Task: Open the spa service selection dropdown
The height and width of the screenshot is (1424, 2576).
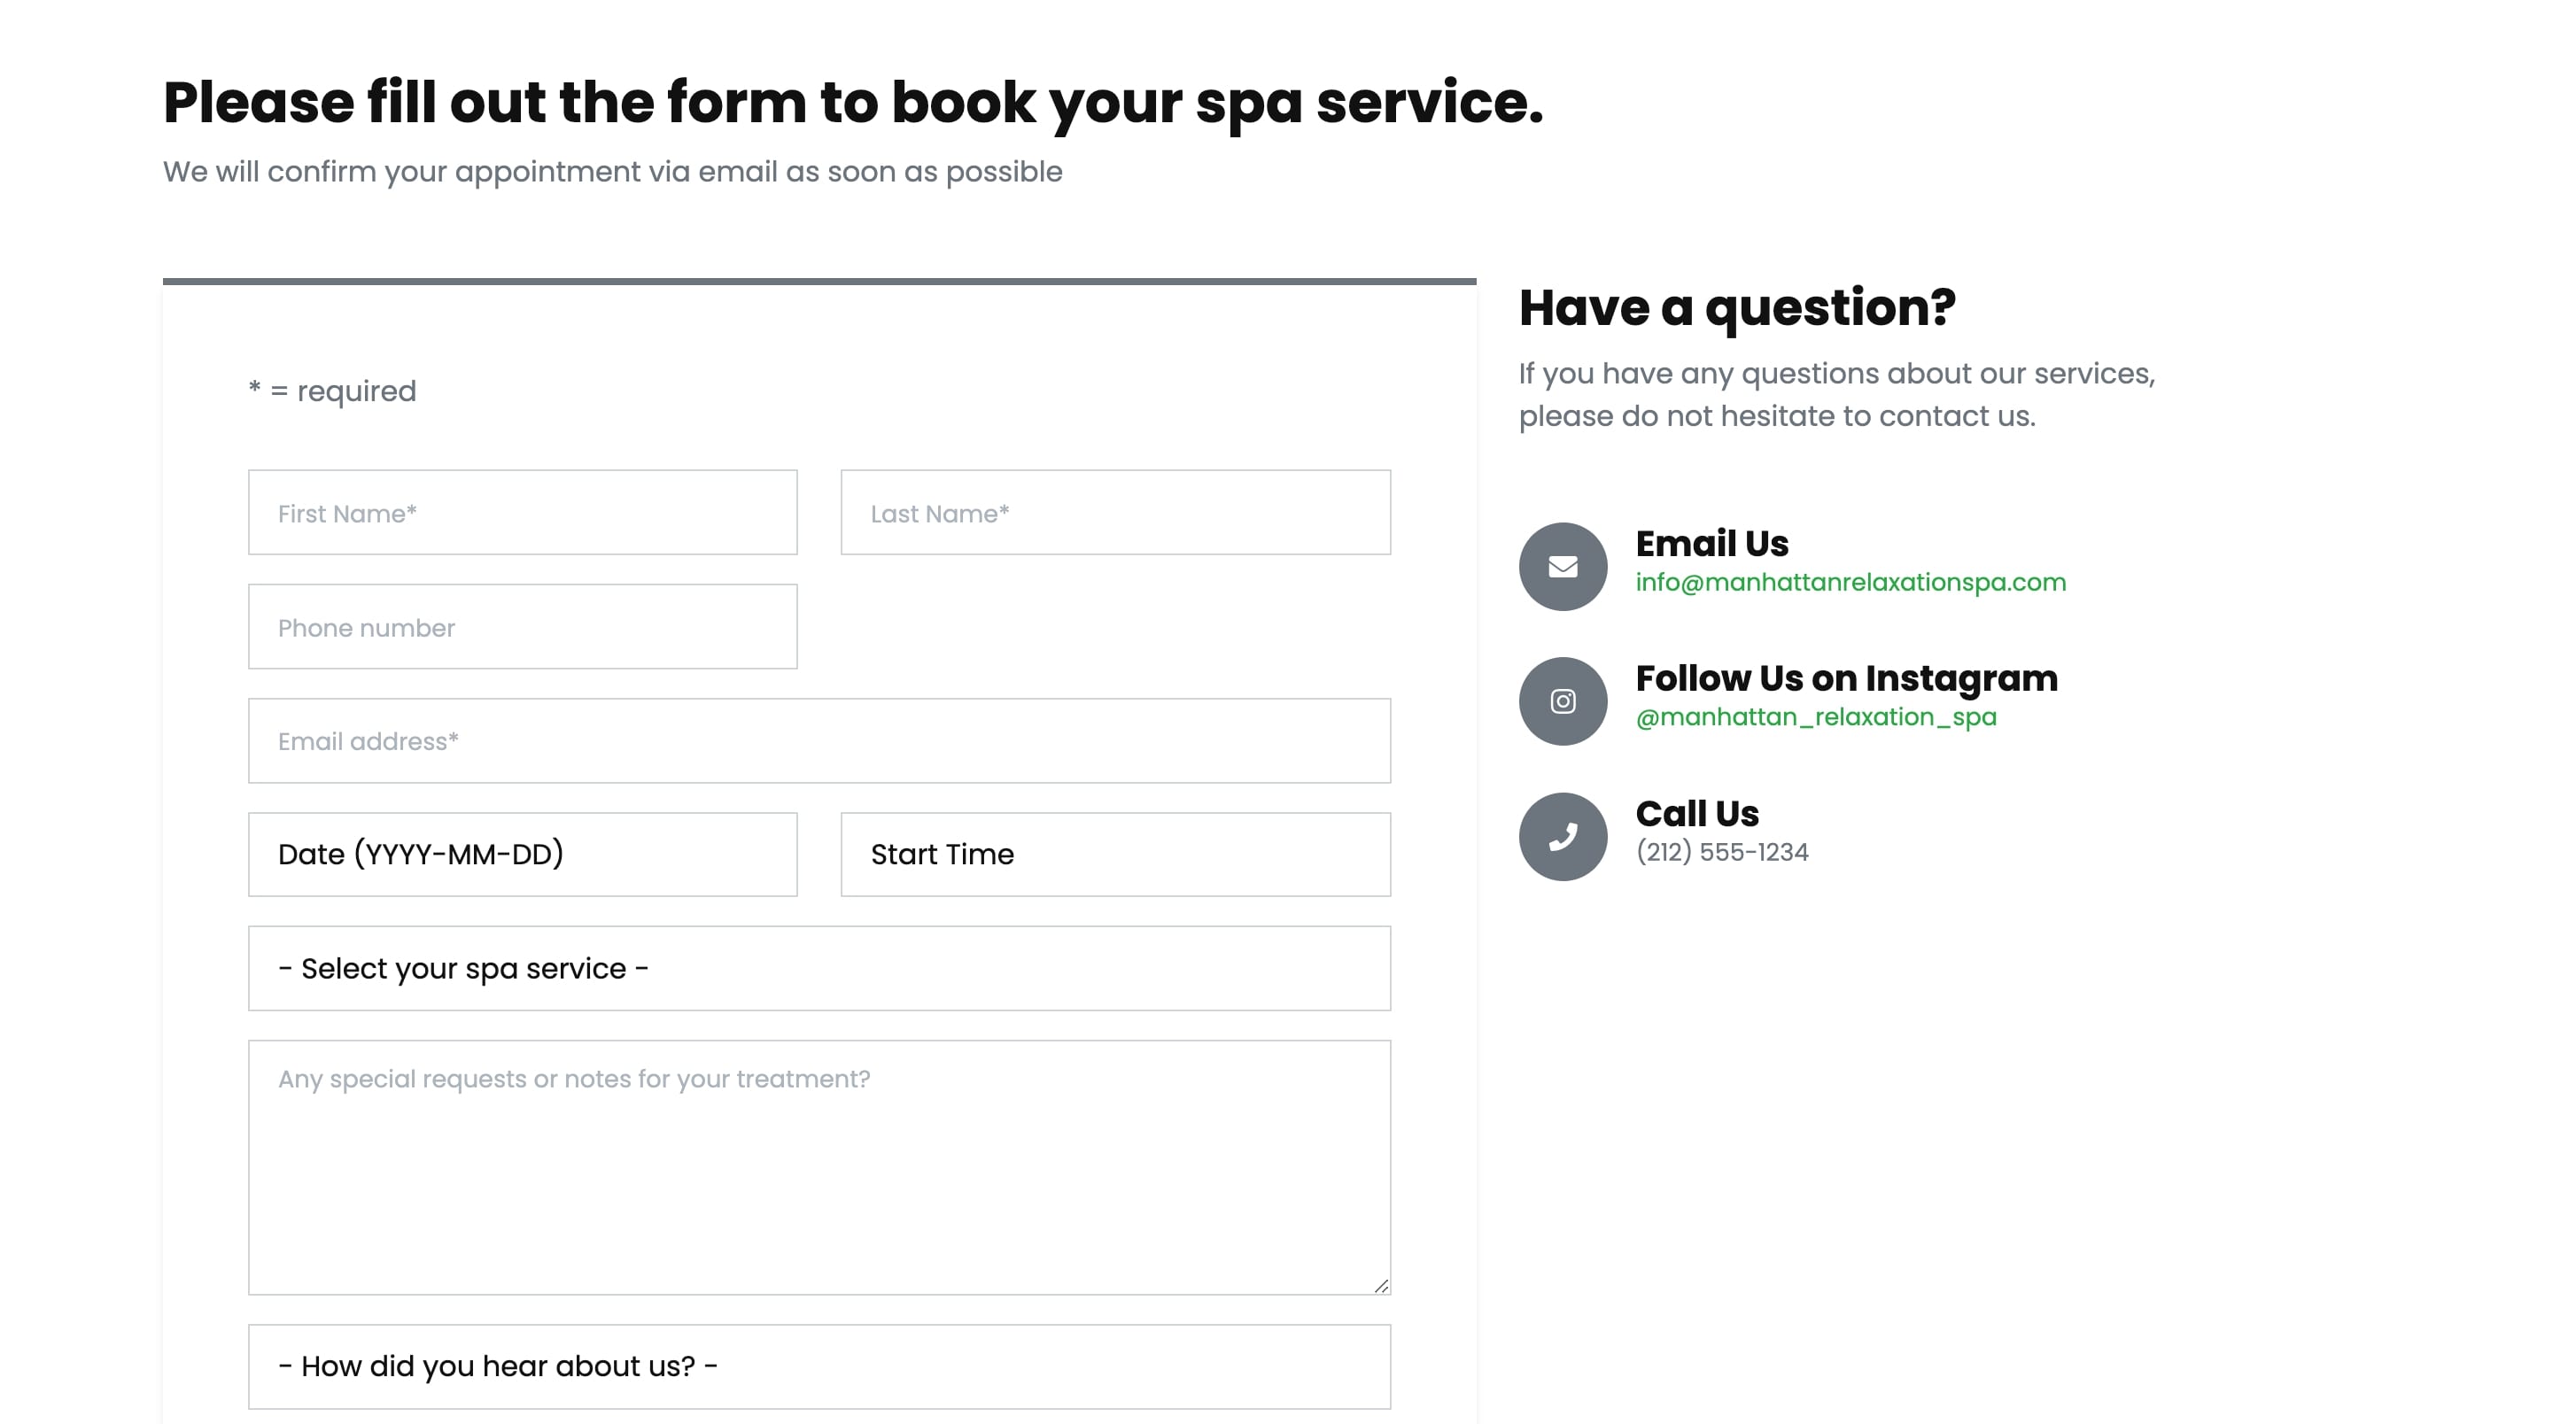Action: [x=819, y=968]
